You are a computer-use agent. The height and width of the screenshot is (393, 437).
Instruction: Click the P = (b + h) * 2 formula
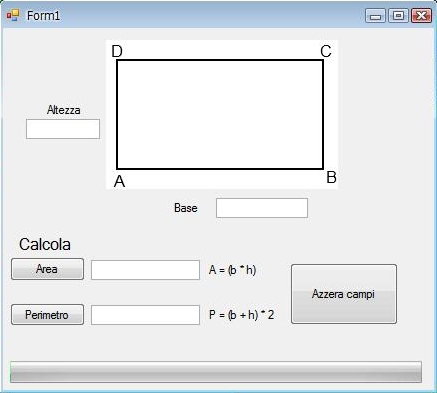click(x=241, y=315)
